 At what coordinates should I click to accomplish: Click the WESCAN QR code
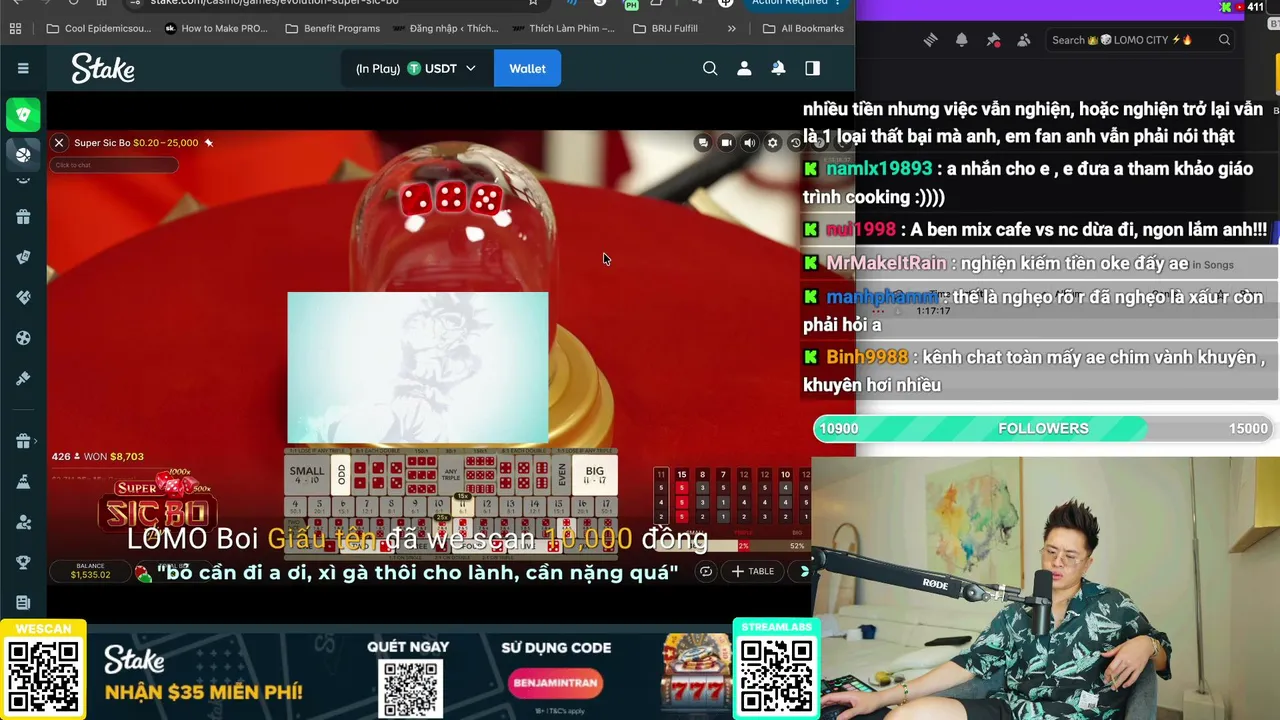43,676
